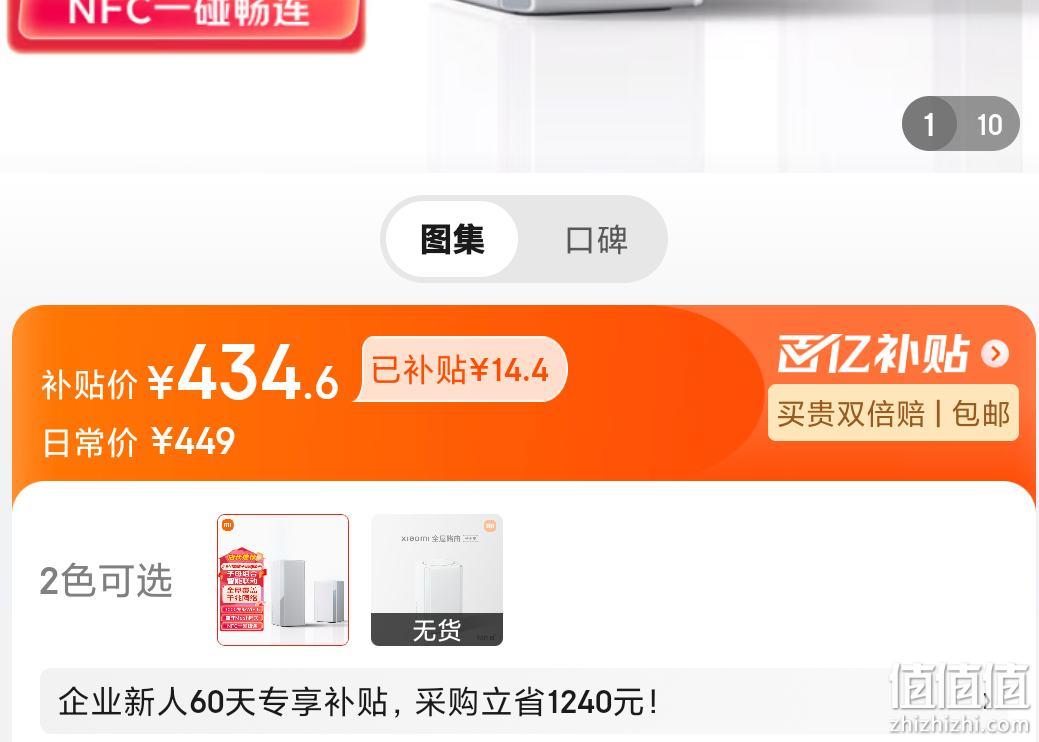Tap the red promo sticker on first thumbnail
The height and width of the screenshot is (742, 1039).
point(242,589)
